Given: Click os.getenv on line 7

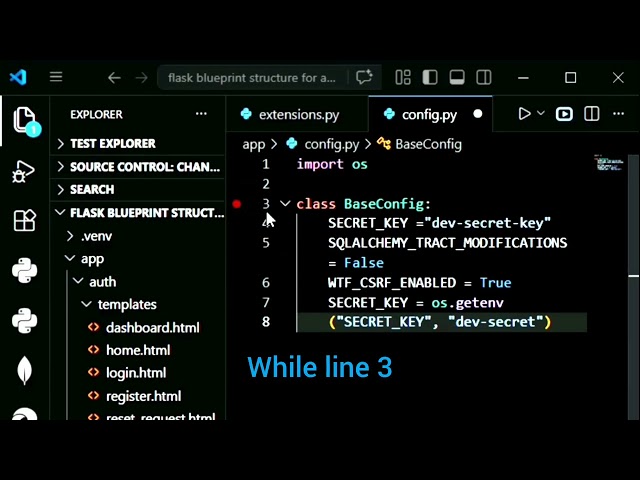Looking at the screenshot, I should (467, 302).
